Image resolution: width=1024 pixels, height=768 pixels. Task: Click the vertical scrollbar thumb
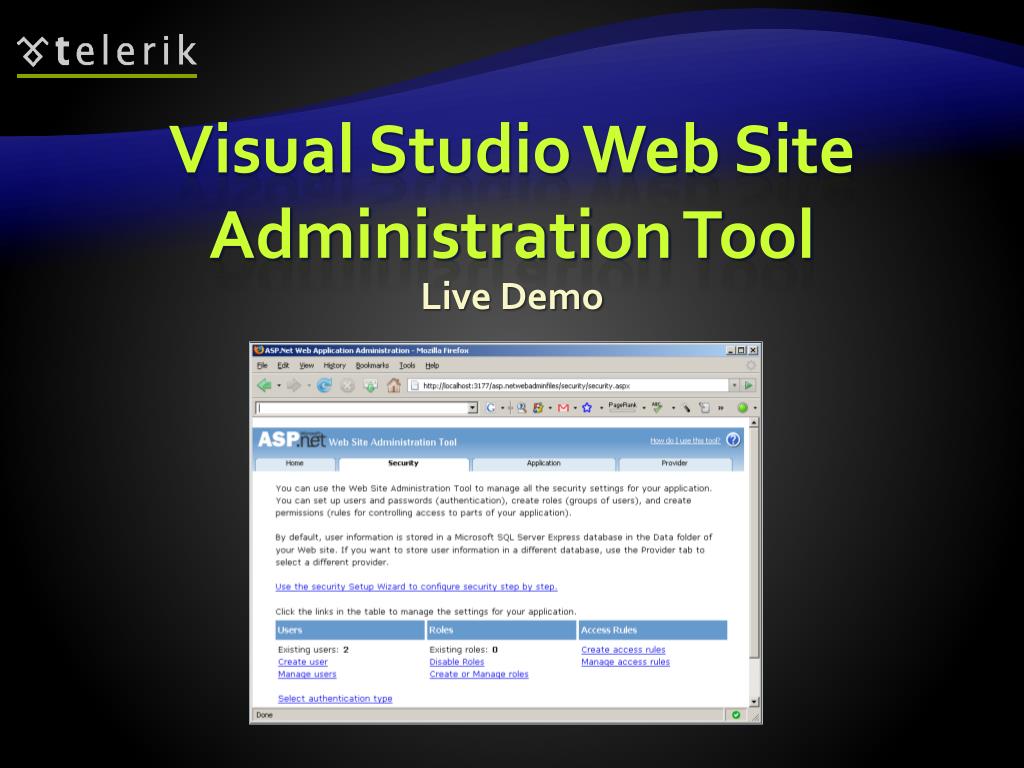pyautogui.click(x=754, y=543)
